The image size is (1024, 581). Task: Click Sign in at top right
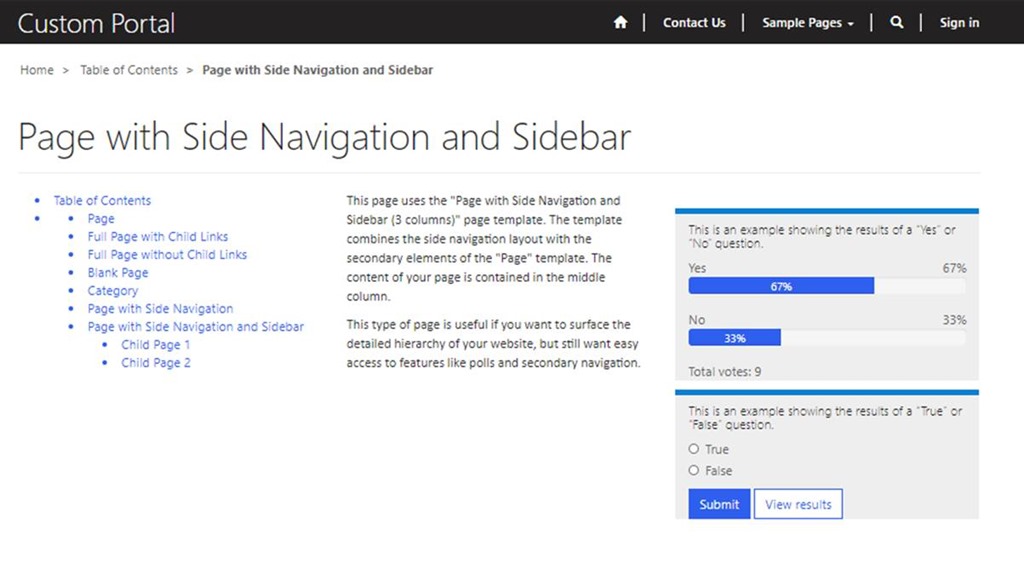(x=959, y=23)
